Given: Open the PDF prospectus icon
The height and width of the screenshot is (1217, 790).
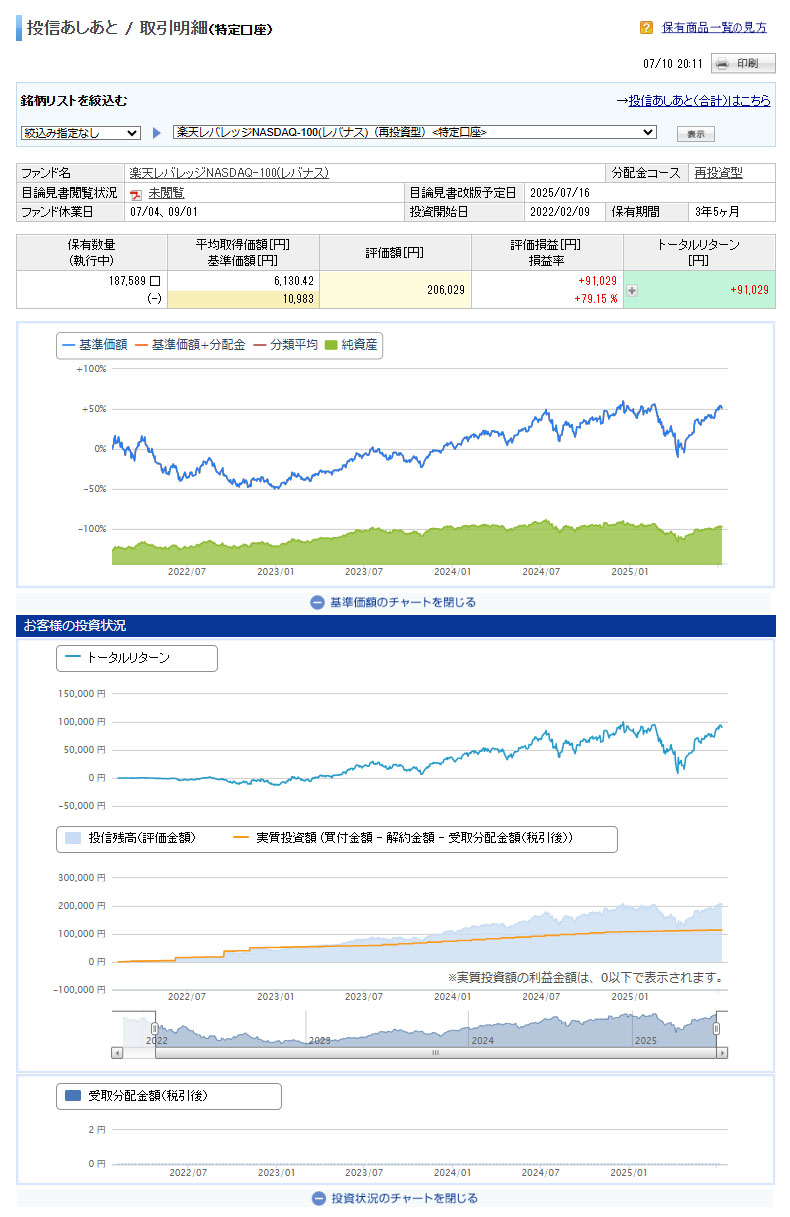Looking at the screenshot, I should 136,193.
